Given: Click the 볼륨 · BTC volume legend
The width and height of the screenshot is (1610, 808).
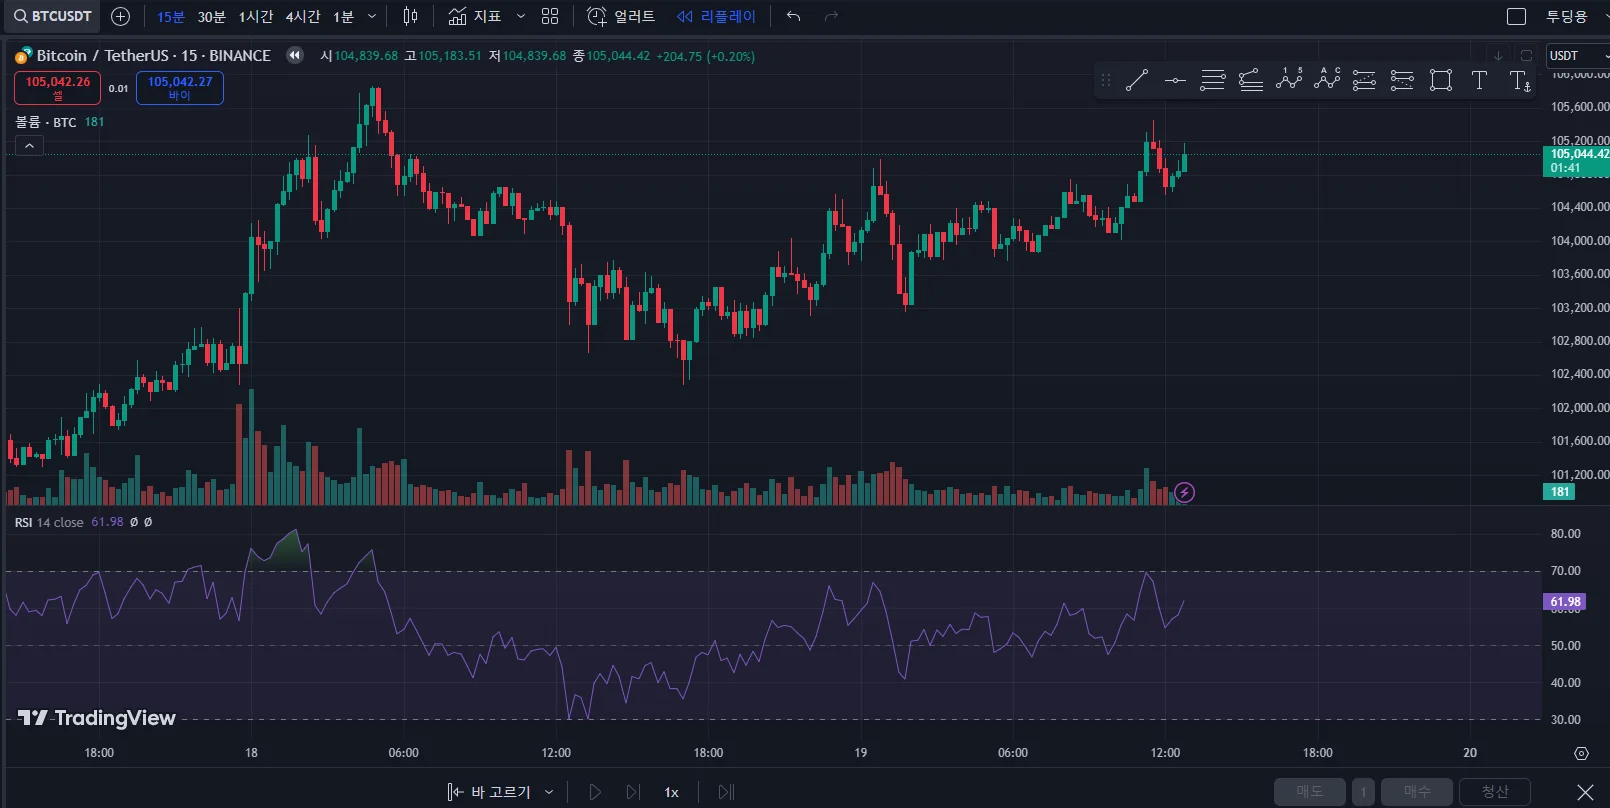Looking at the screenshot, I should point(46,122).
